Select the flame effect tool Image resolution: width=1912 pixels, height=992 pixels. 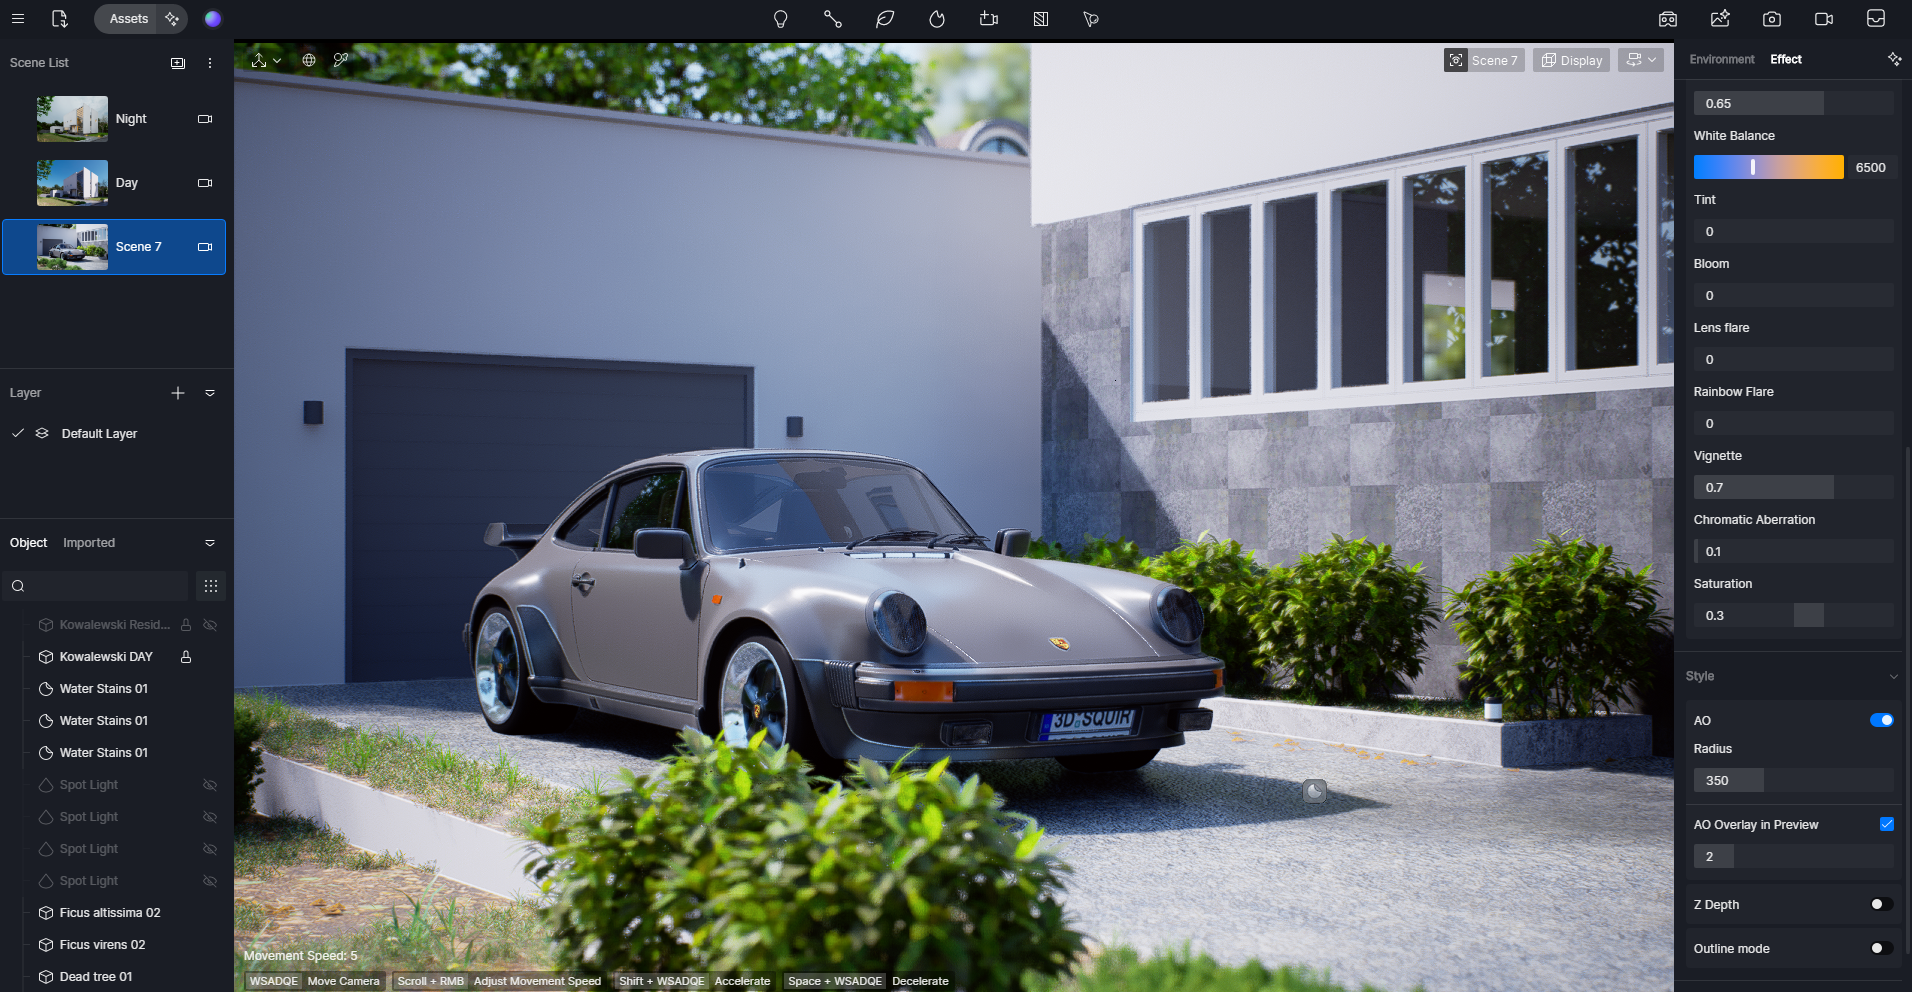[937, 19]
